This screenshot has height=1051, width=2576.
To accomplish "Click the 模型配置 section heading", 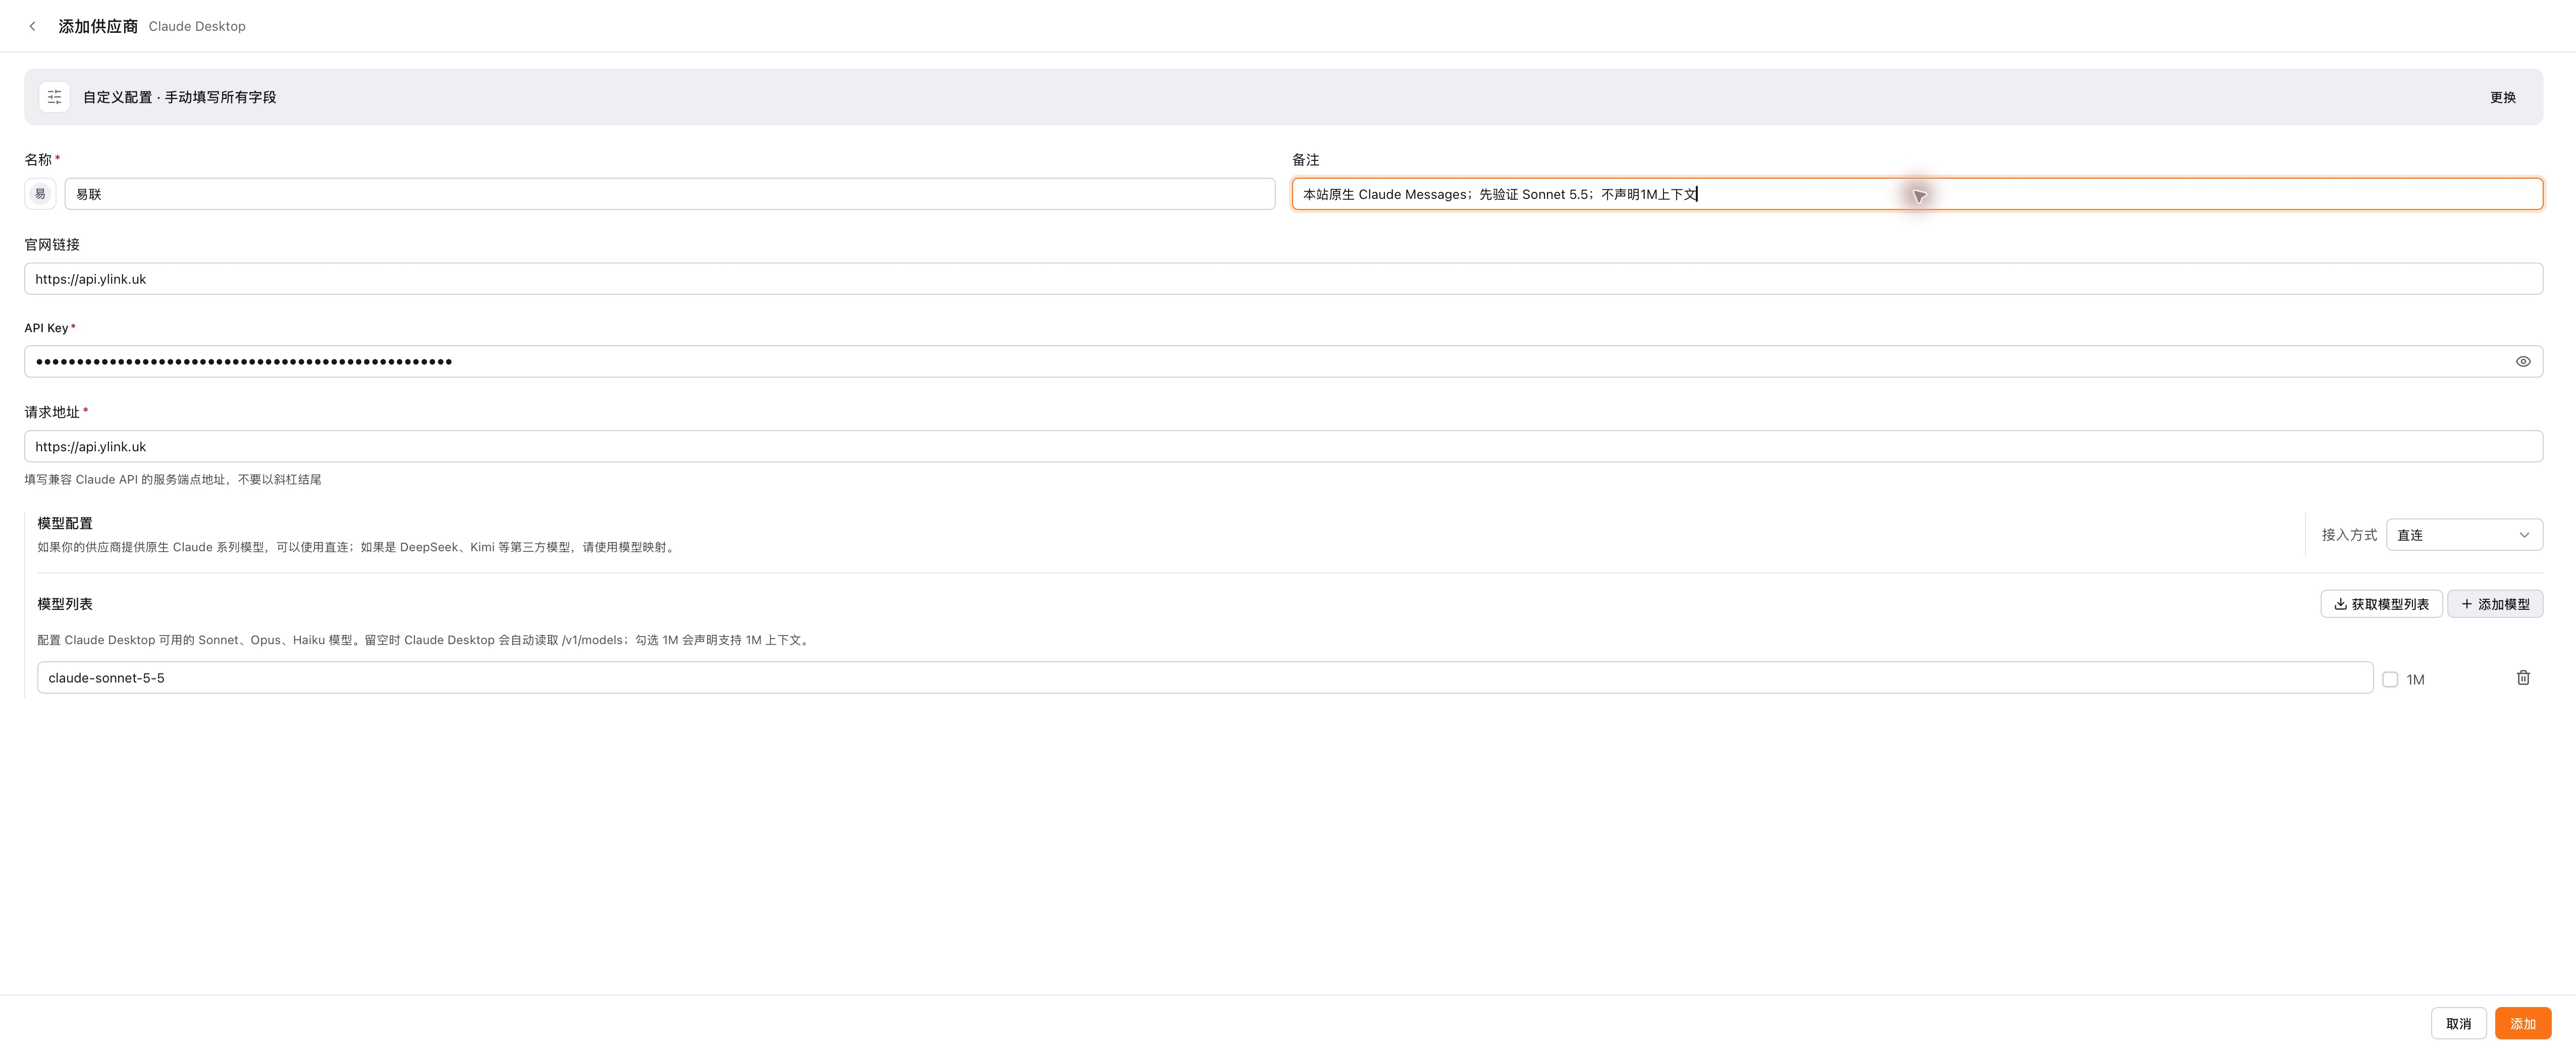I will [65, 523].
